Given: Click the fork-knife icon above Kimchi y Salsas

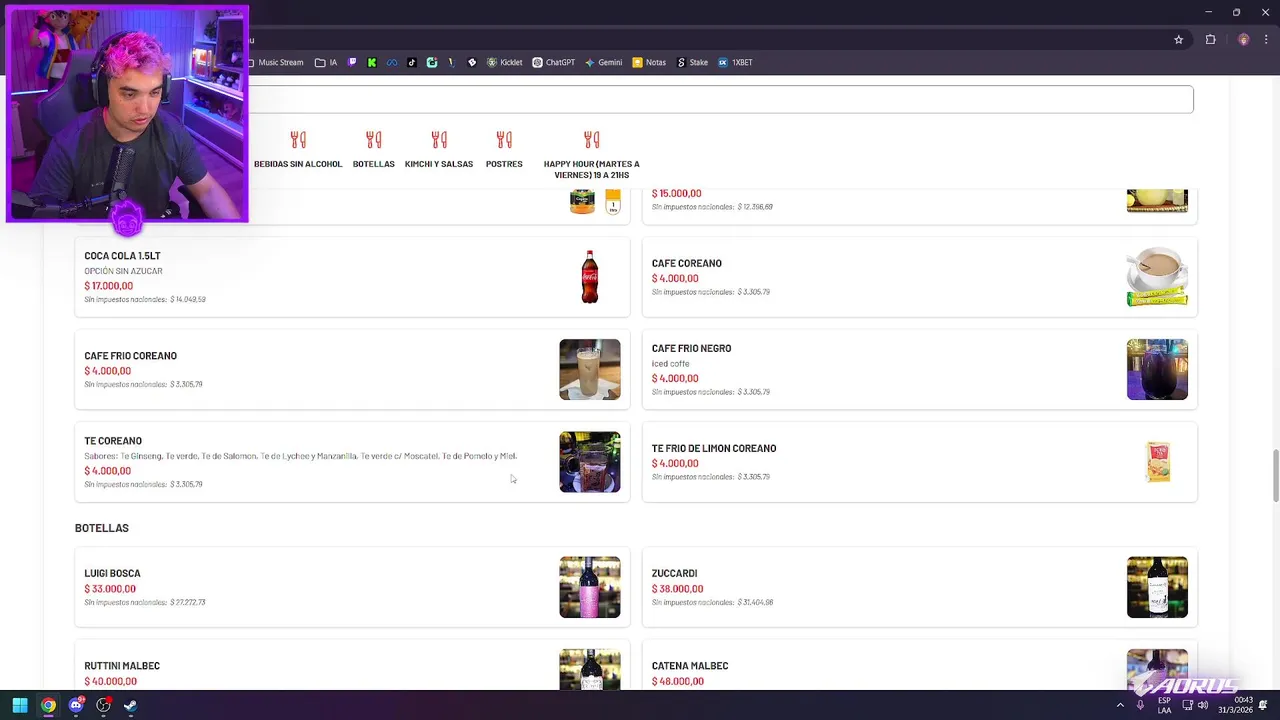Looking at the screenshot, I should click(439, 139).
